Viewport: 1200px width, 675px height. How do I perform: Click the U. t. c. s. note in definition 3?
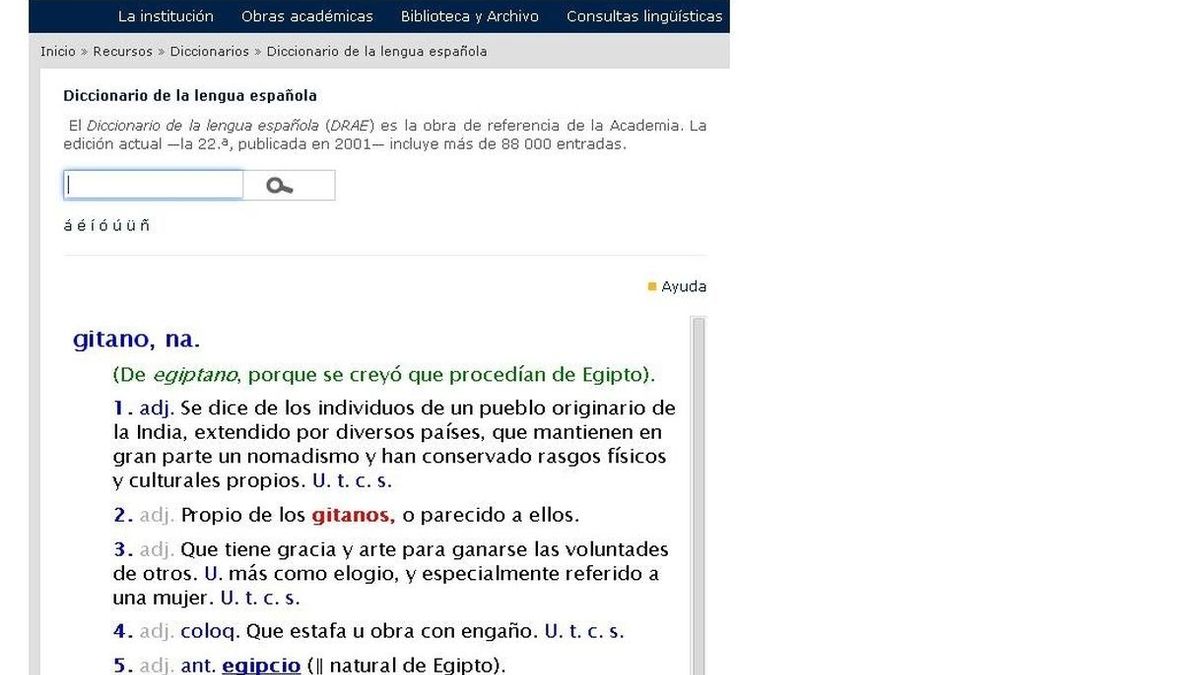click(x=260, y=599)
